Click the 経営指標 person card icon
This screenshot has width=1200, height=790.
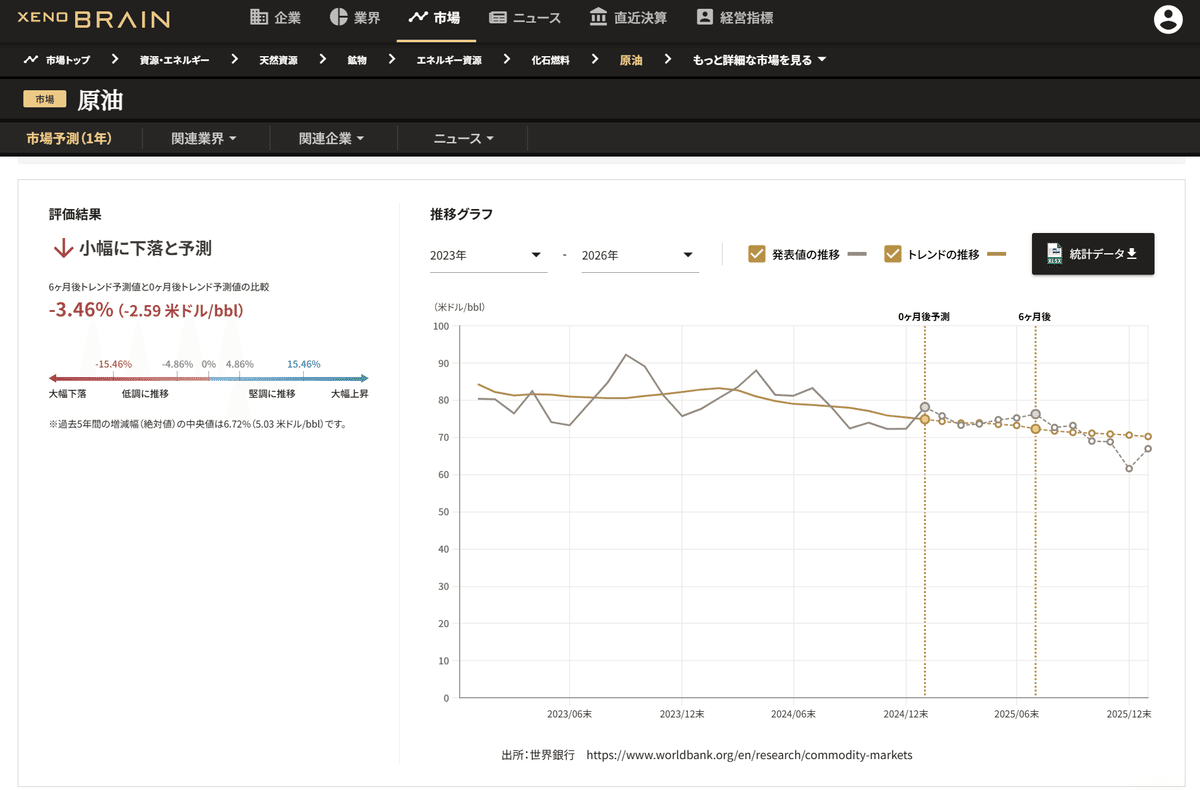tap(705, 17)
